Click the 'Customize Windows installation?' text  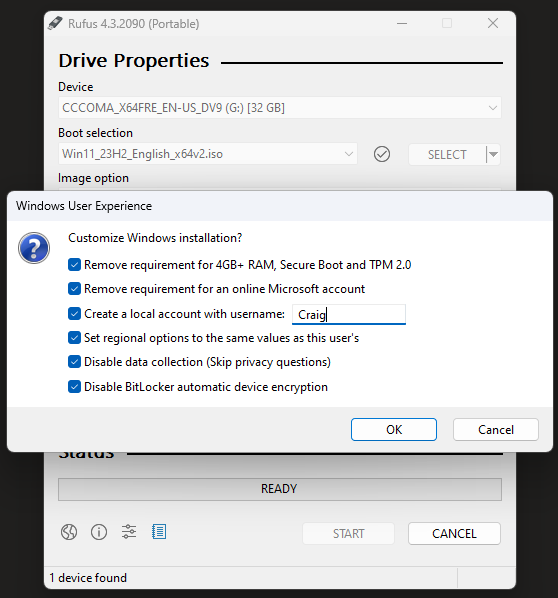(x=155, y=238)
